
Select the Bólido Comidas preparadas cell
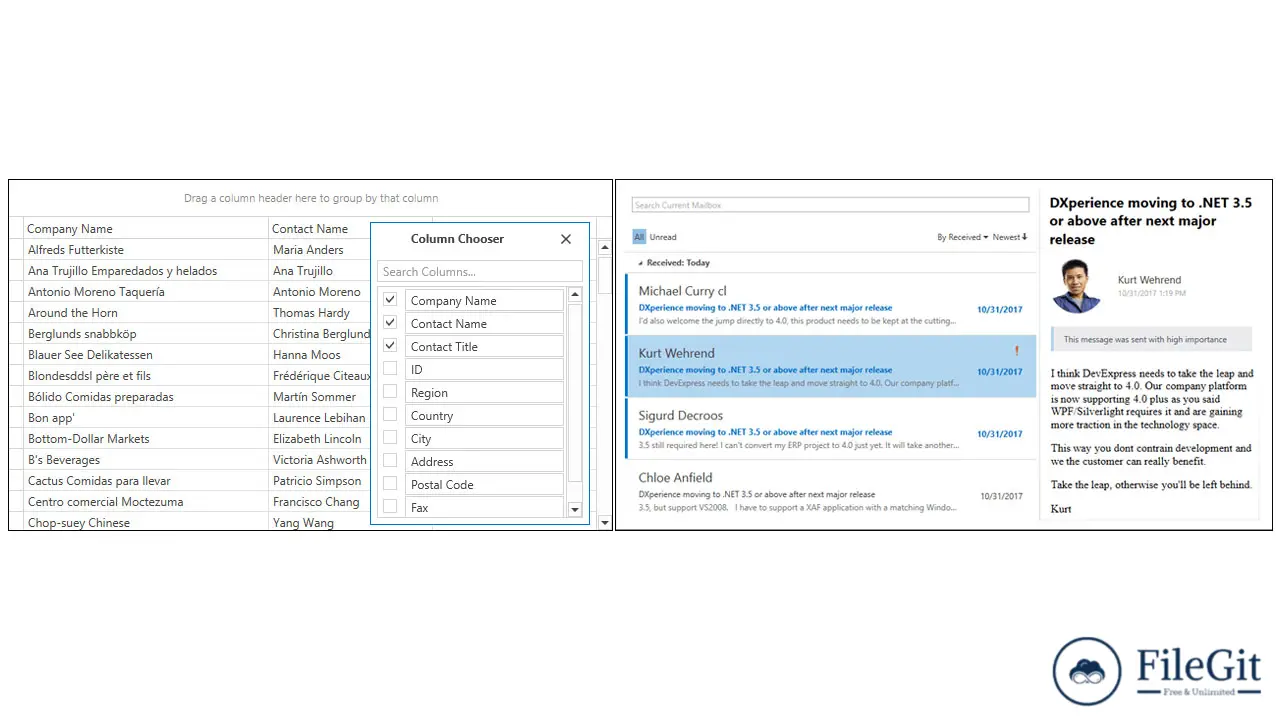pos(146,396)
